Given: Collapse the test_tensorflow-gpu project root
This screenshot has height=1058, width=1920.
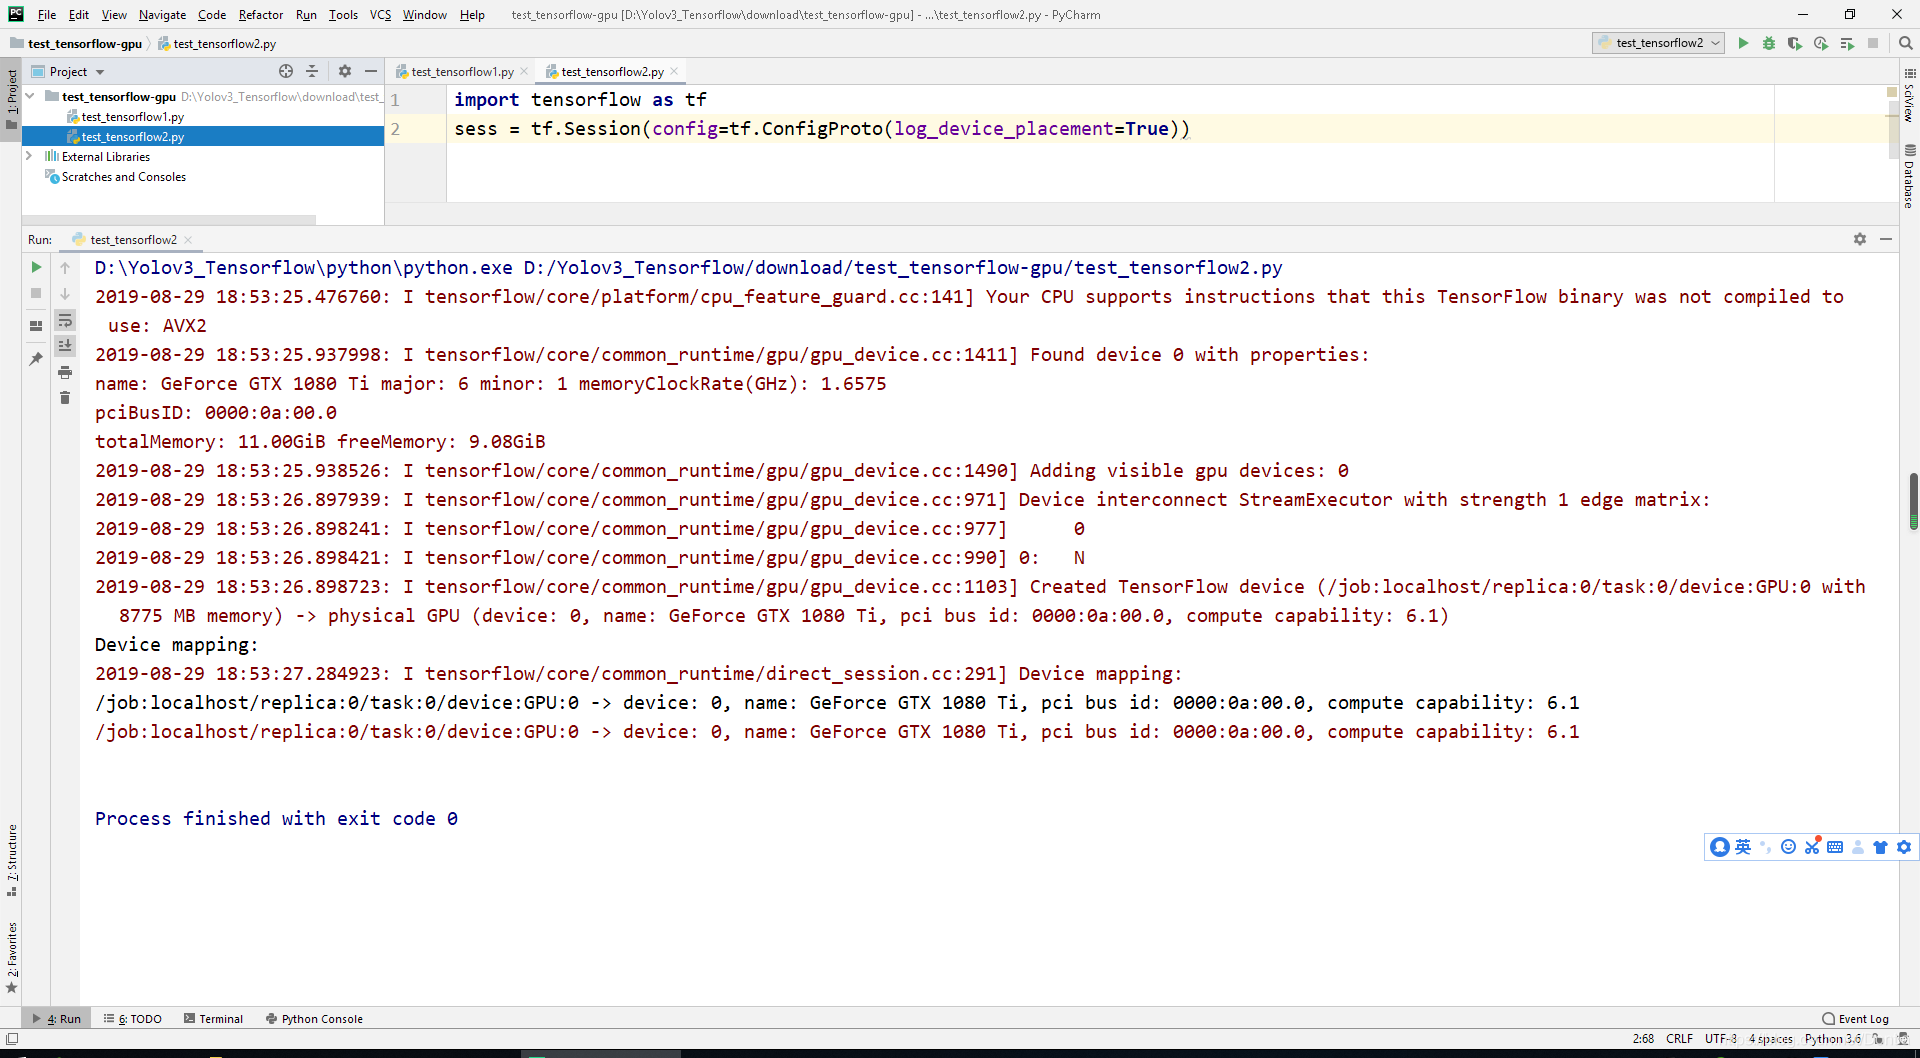Looking at the screenshot, I should coord(30,96).
